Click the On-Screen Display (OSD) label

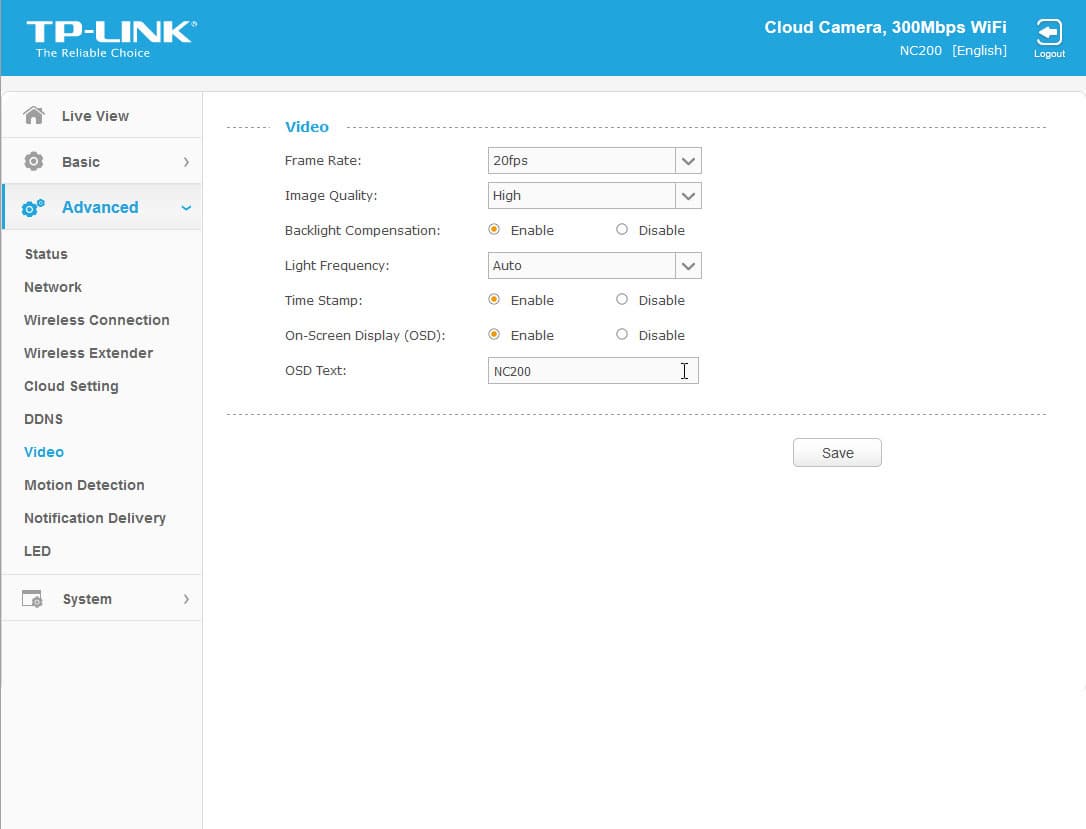click(x=365, y=335)
